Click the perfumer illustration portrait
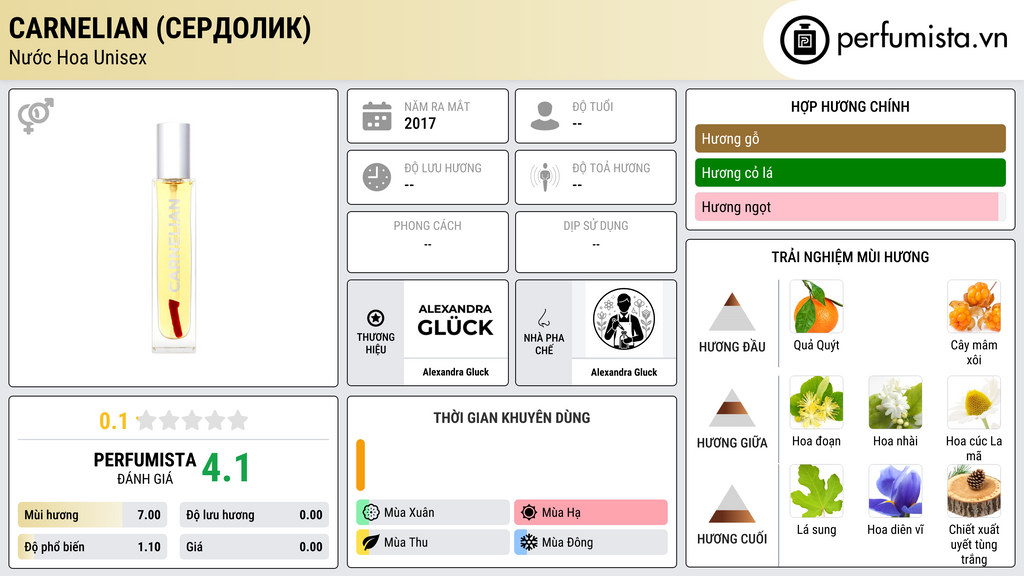Screen dimensions: 1024x576 point(624,319)
